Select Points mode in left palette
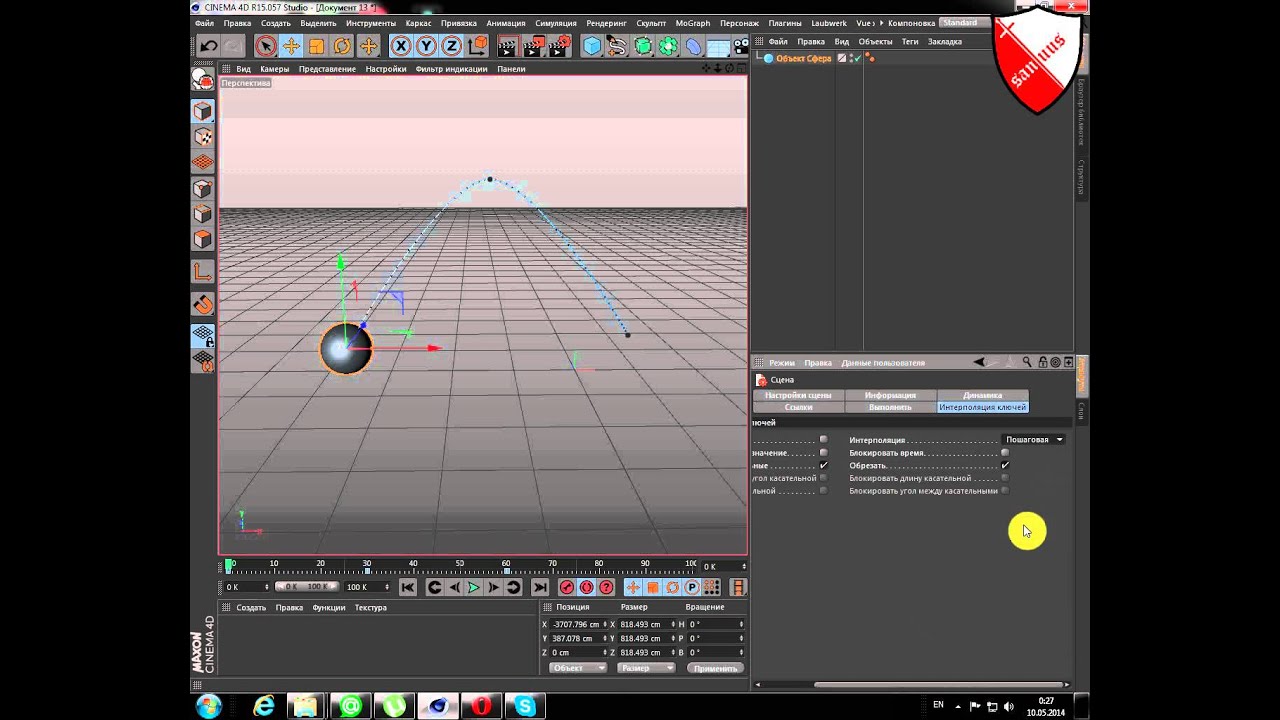 click(203, 189)
